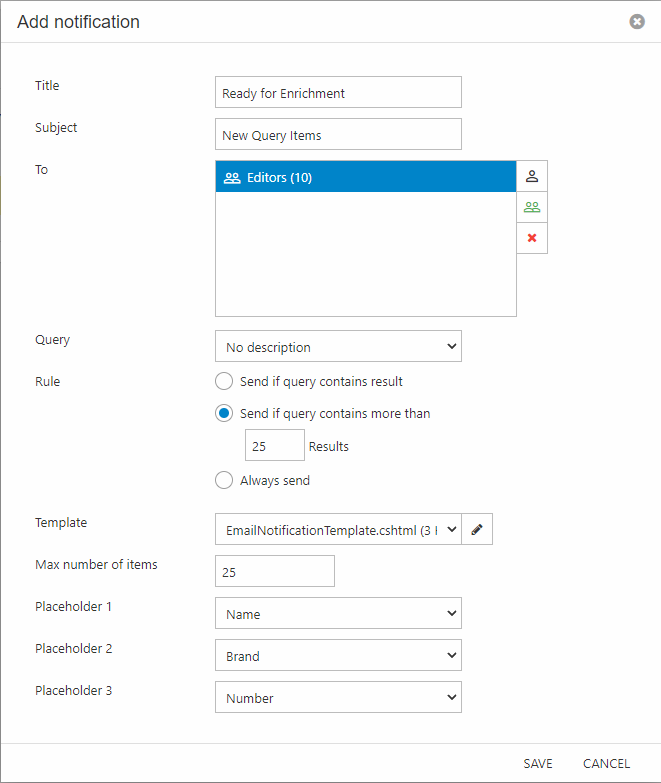Viewport: 661px width, 783px height.
Task: Close the Add notification dialog
Action: pyautogui.click(x=637, y=21)
